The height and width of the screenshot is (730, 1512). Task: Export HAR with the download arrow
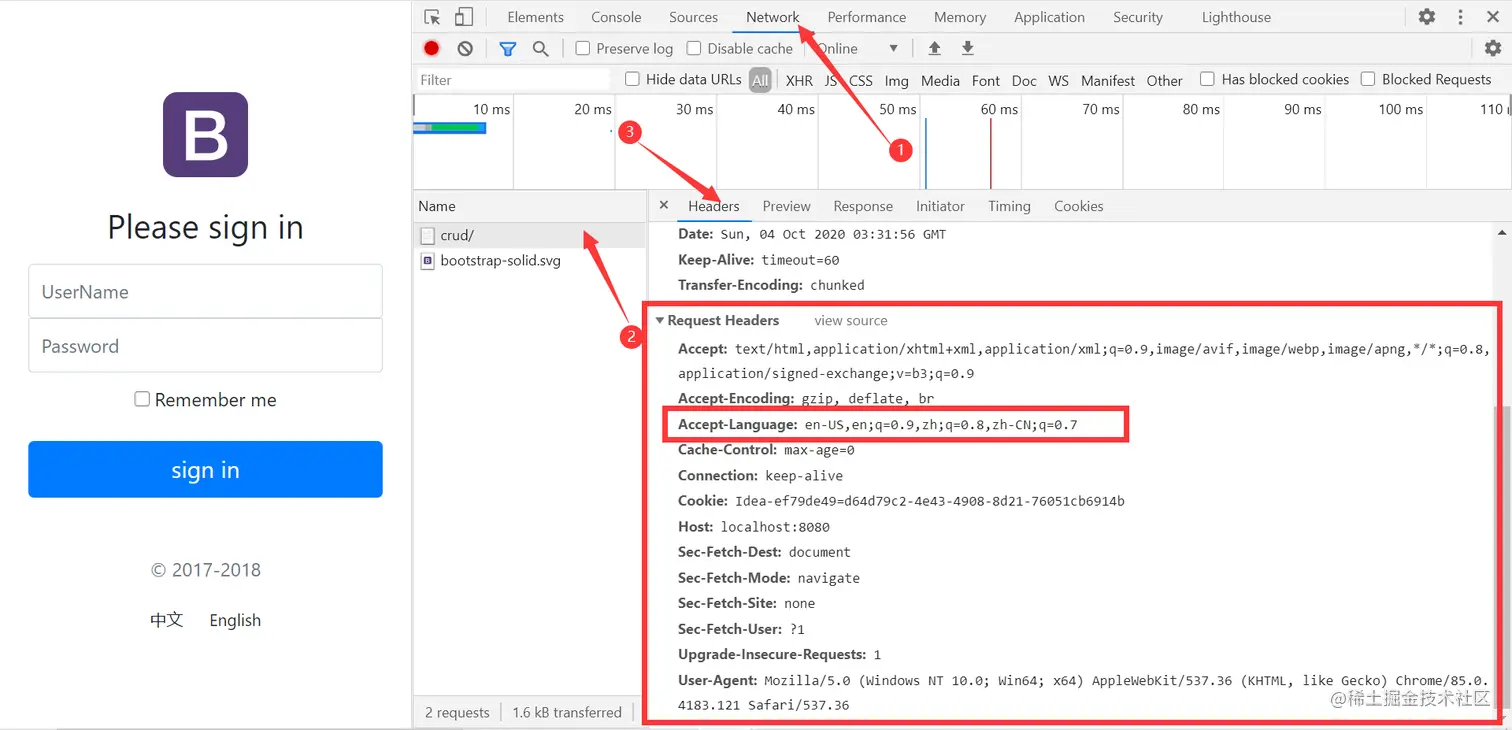(968, 48)
